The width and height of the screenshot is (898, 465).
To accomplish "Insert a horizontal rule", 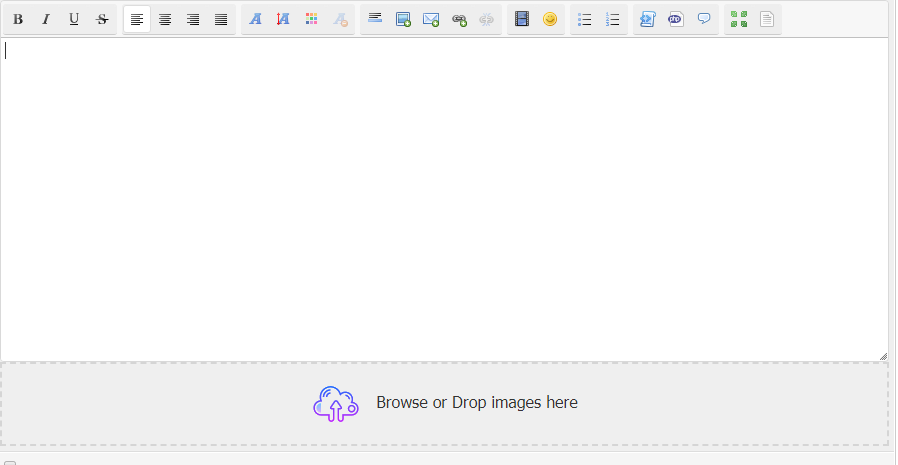I will [375, 19].
